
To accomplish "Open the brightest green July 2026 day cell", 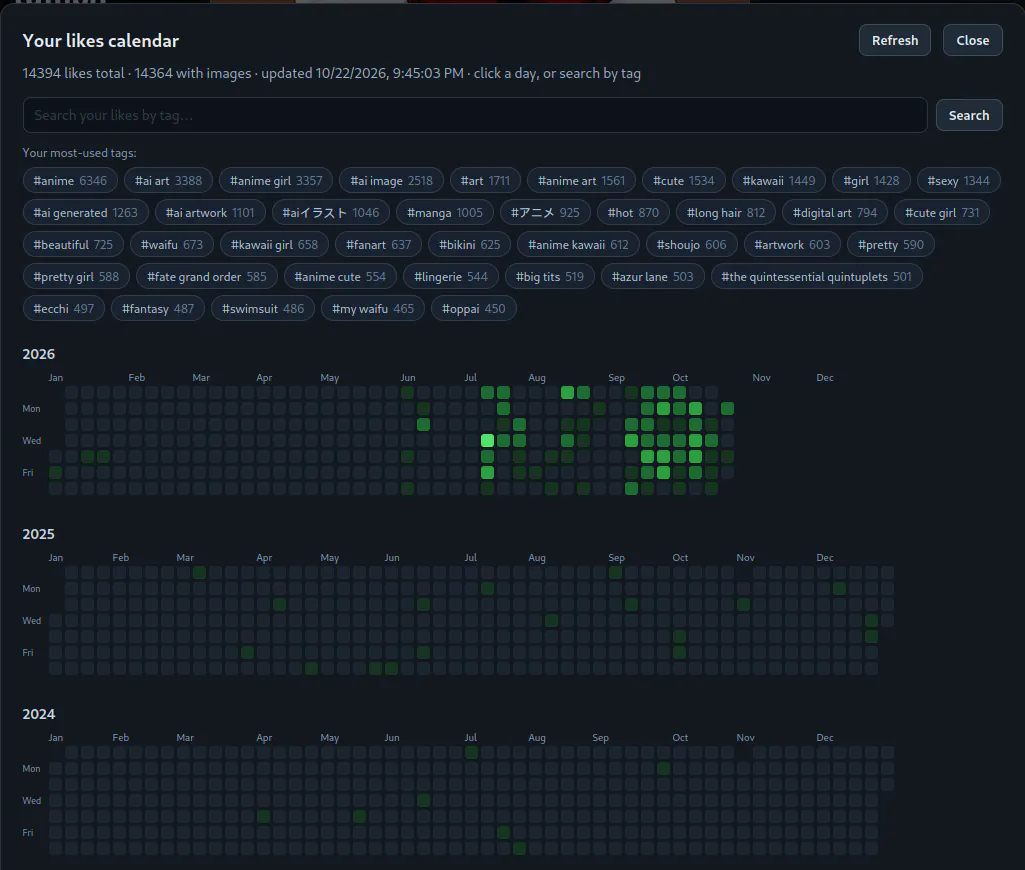I will tap(487, 441).
